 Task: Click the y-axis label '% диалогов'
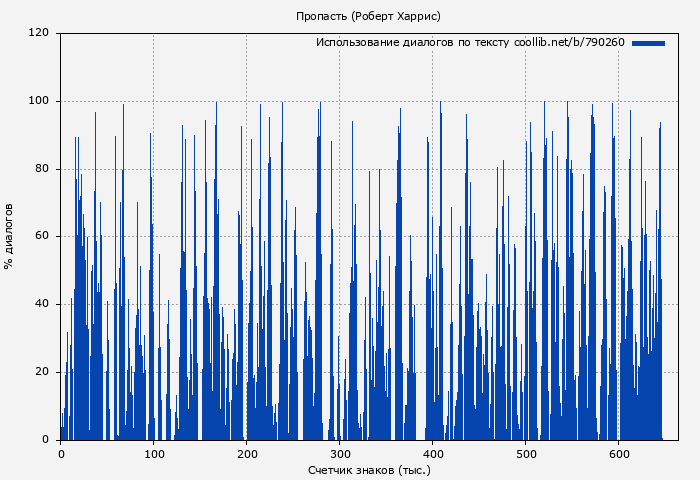coord(10,236)
